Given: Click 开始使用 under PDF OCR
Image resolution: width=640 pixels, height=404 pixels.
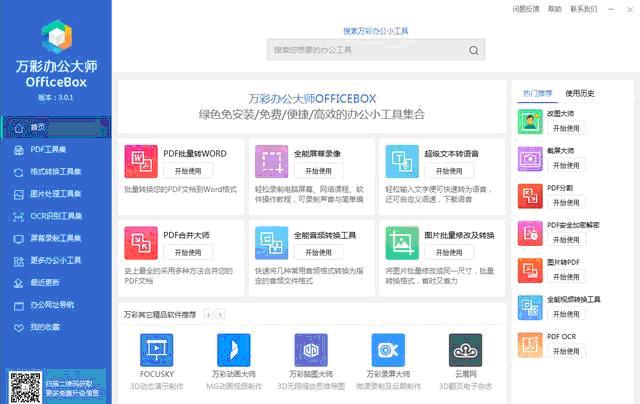Looking at the screenshot, I should tap(566, 351).
